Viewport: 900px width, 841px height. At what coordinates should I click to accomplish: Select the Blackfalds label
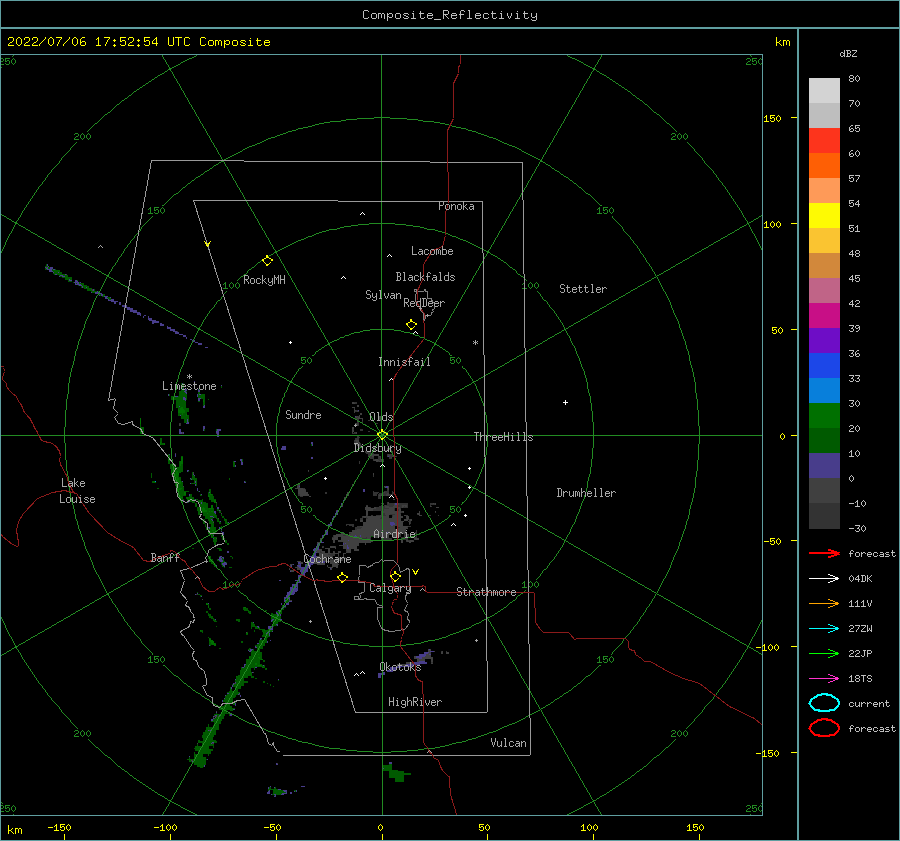click(425, 277)
